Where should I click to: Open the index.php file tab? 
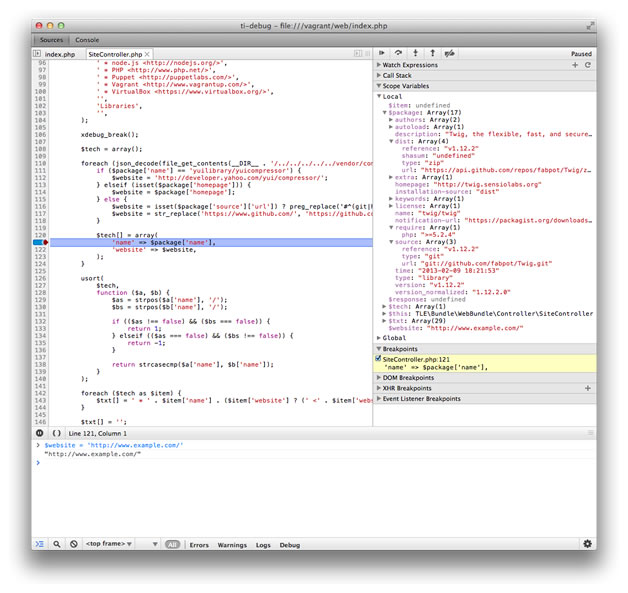coord(59,53)
